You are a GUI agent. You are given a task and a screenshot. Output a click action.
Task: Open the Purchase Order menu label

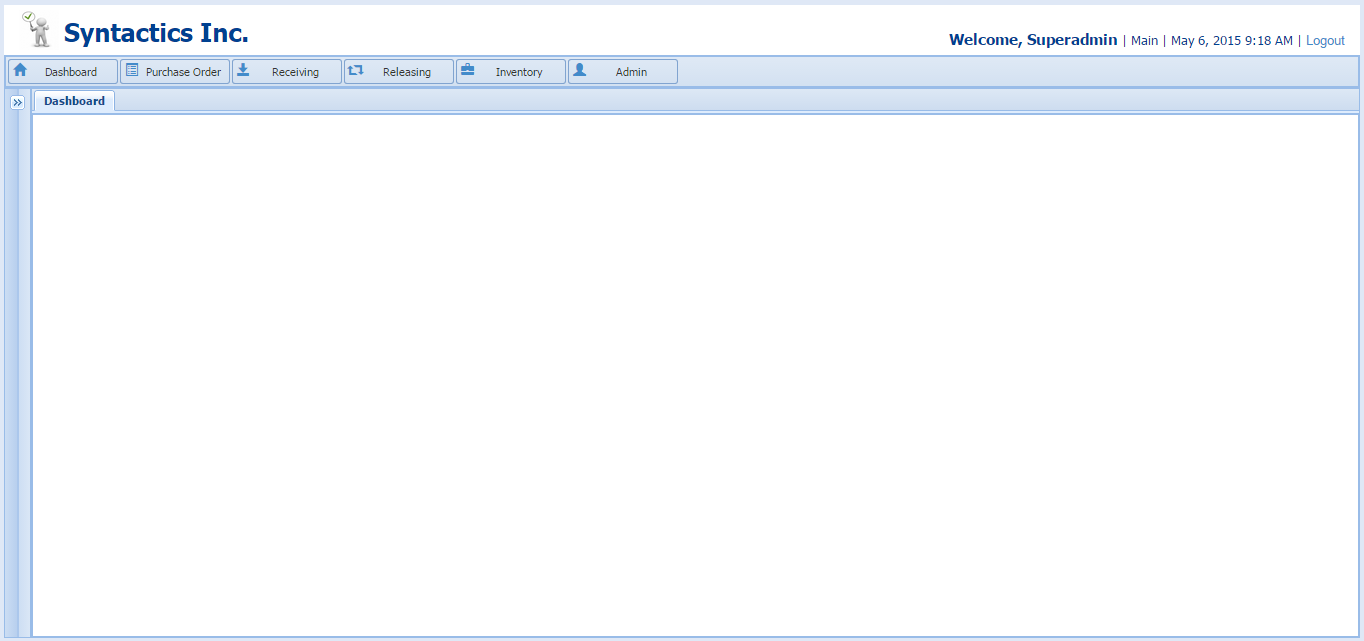(x=183, y=72)
